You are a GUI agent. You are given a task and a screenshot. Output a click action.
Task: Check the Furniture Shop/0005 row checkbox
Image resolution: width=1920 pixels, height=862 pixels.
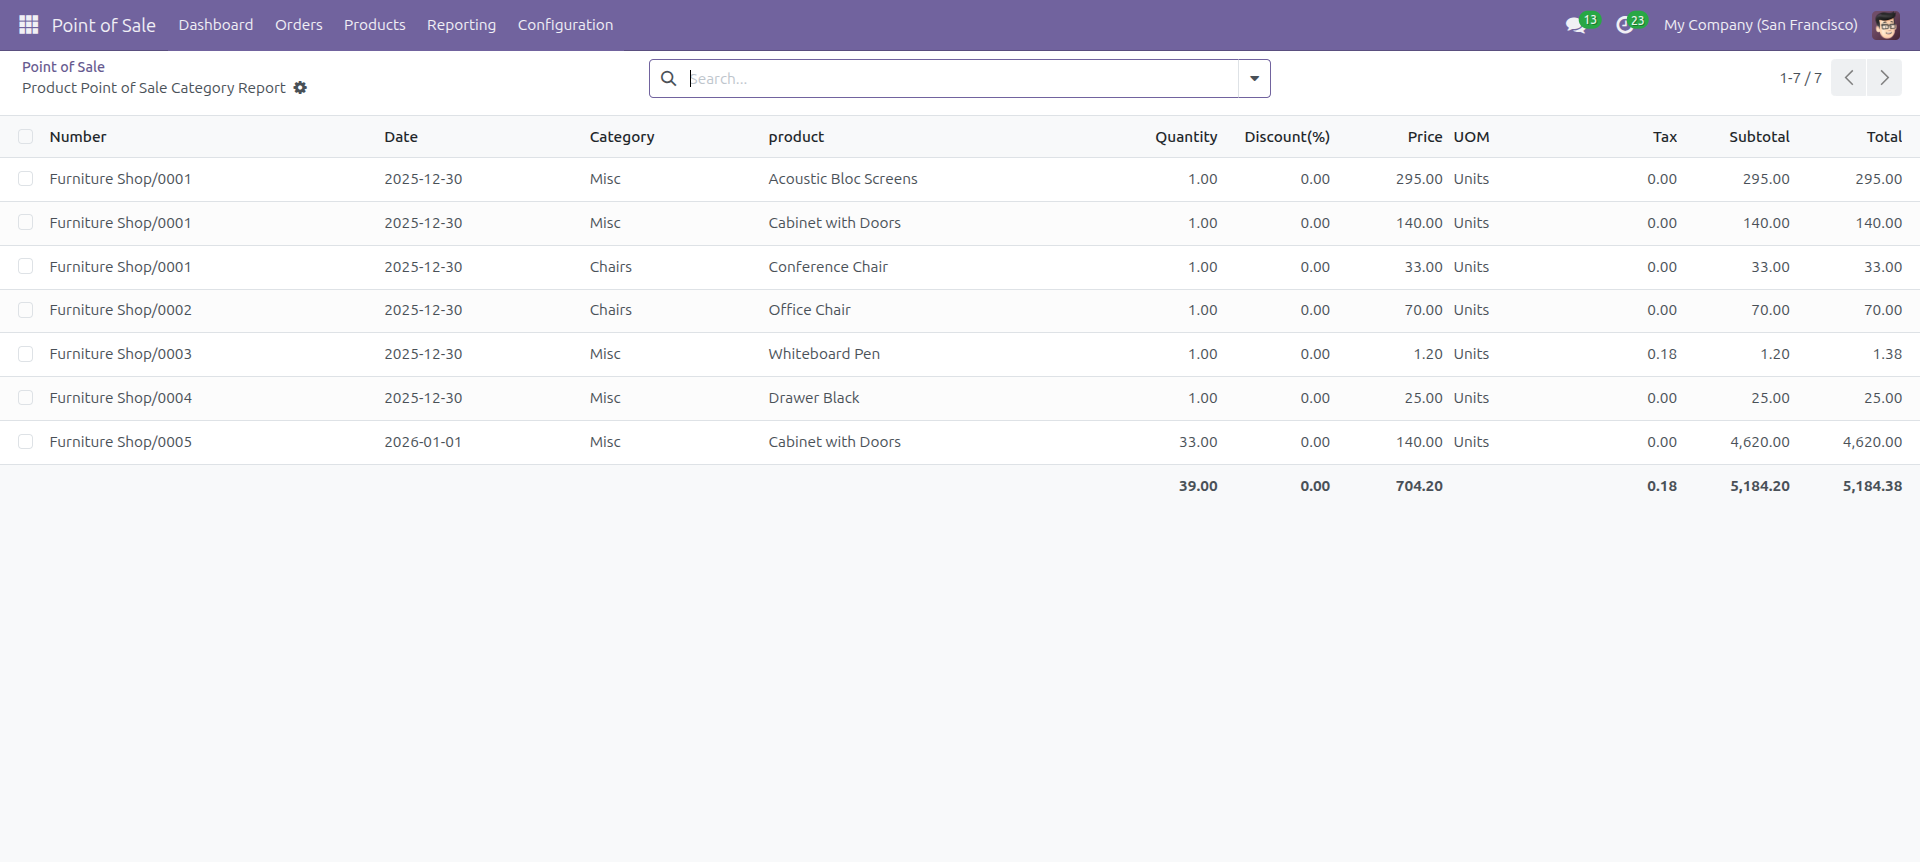coord(26,442)
